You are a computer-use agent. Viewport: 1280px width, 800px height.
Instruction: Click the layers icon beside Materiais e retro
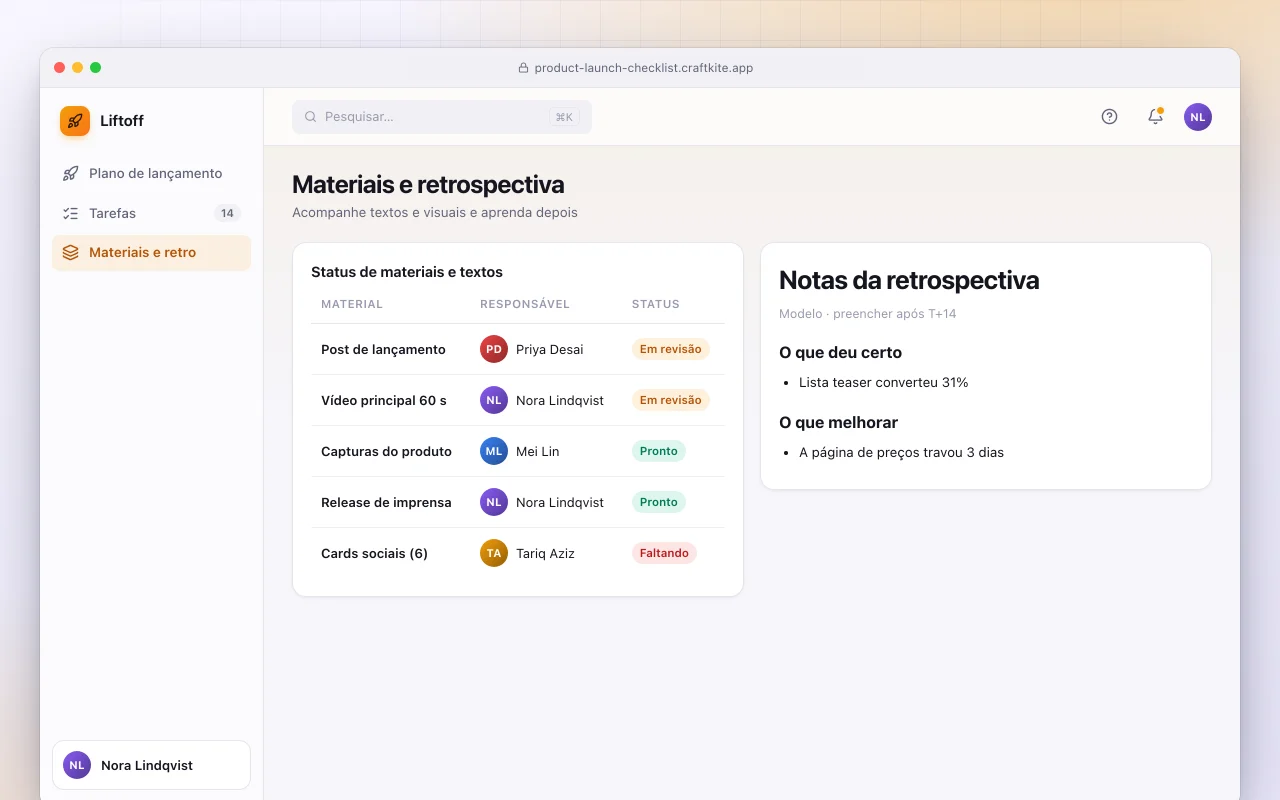coord(70,253)
